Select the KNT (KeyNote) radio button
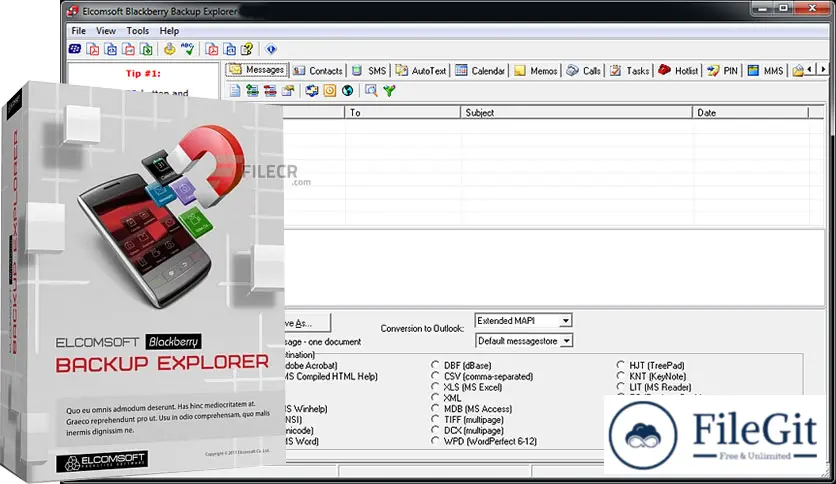Image resolution: width=836 pixels, height=484 pixels. 620,376
